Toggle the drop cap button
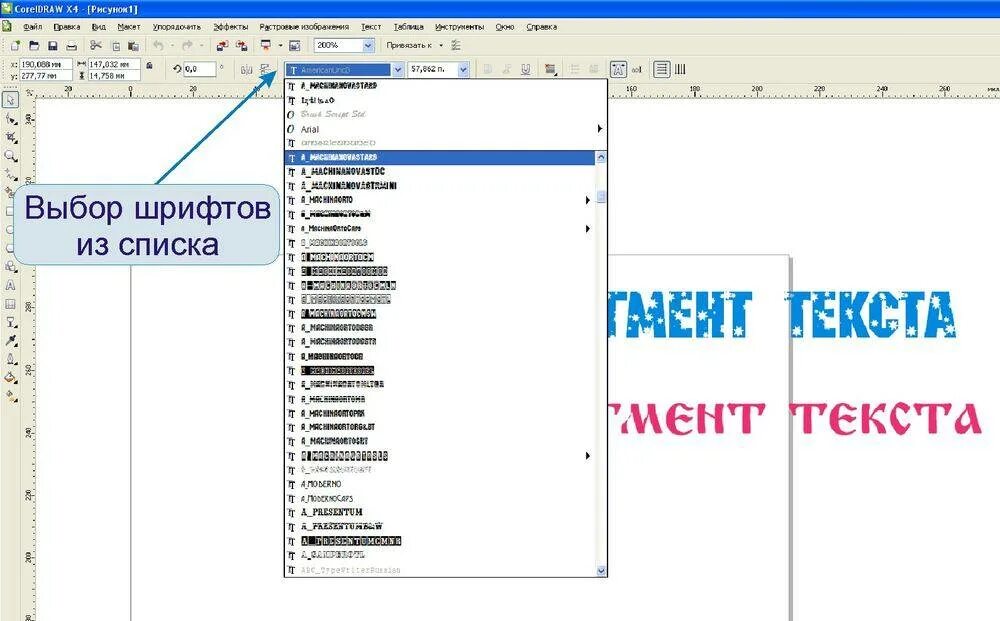Image resolution: width=1000 pixels, height=621 pixels. [x=594, y=69]
